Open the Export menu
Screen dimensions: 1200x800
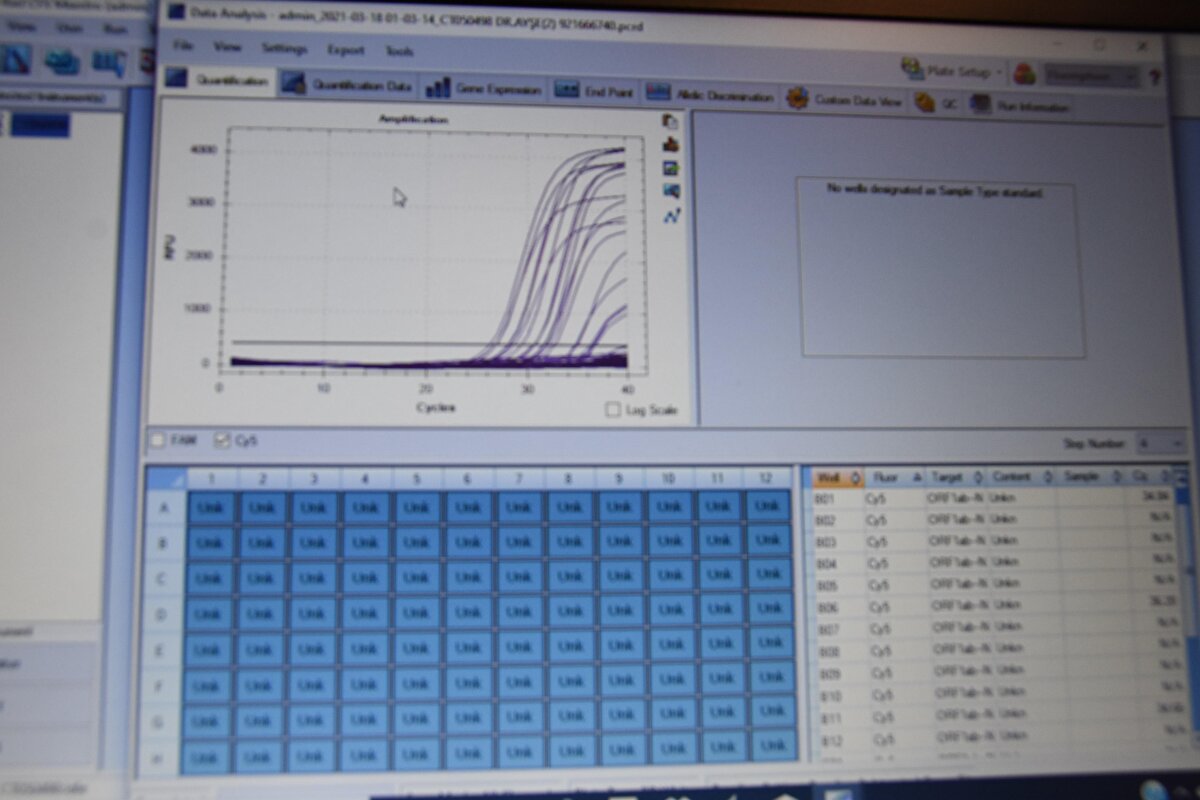(x=345, y=49)
